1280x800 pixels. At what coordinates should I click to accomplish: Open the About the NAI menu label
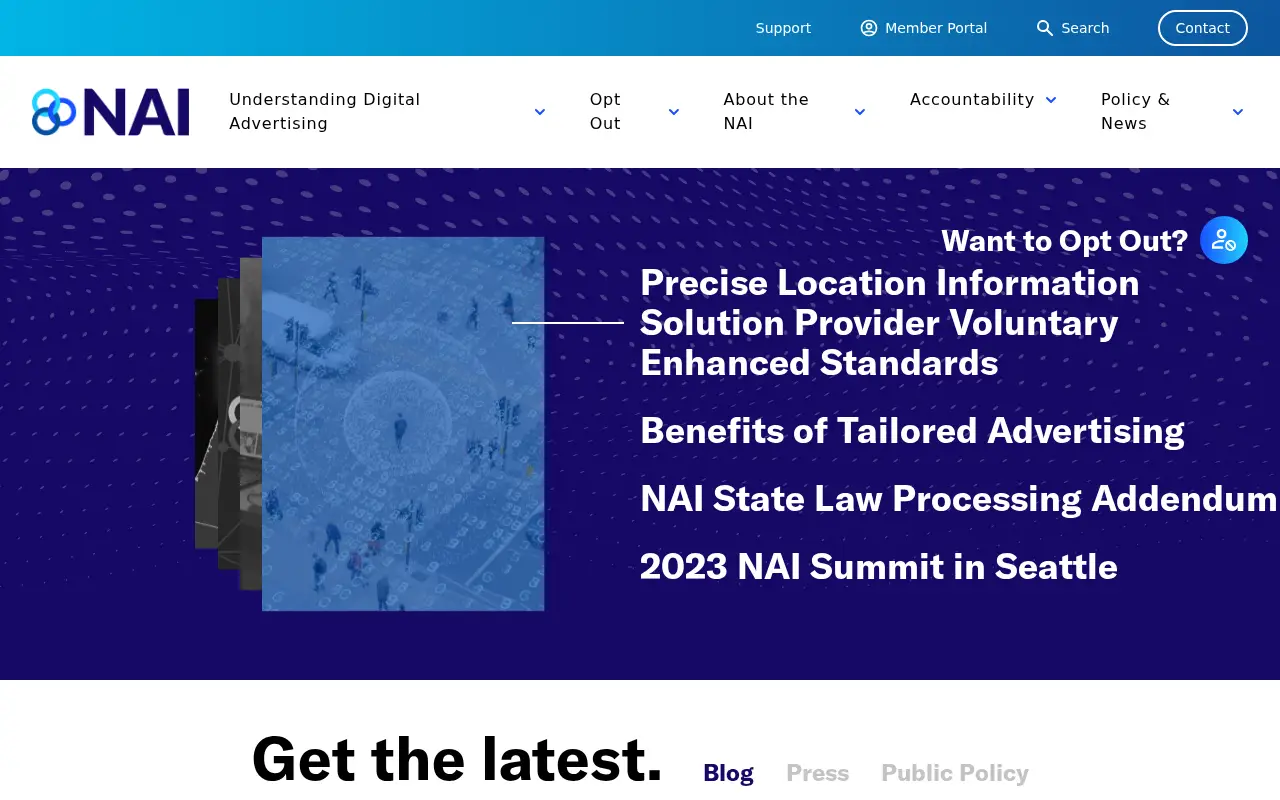point(766,112)
